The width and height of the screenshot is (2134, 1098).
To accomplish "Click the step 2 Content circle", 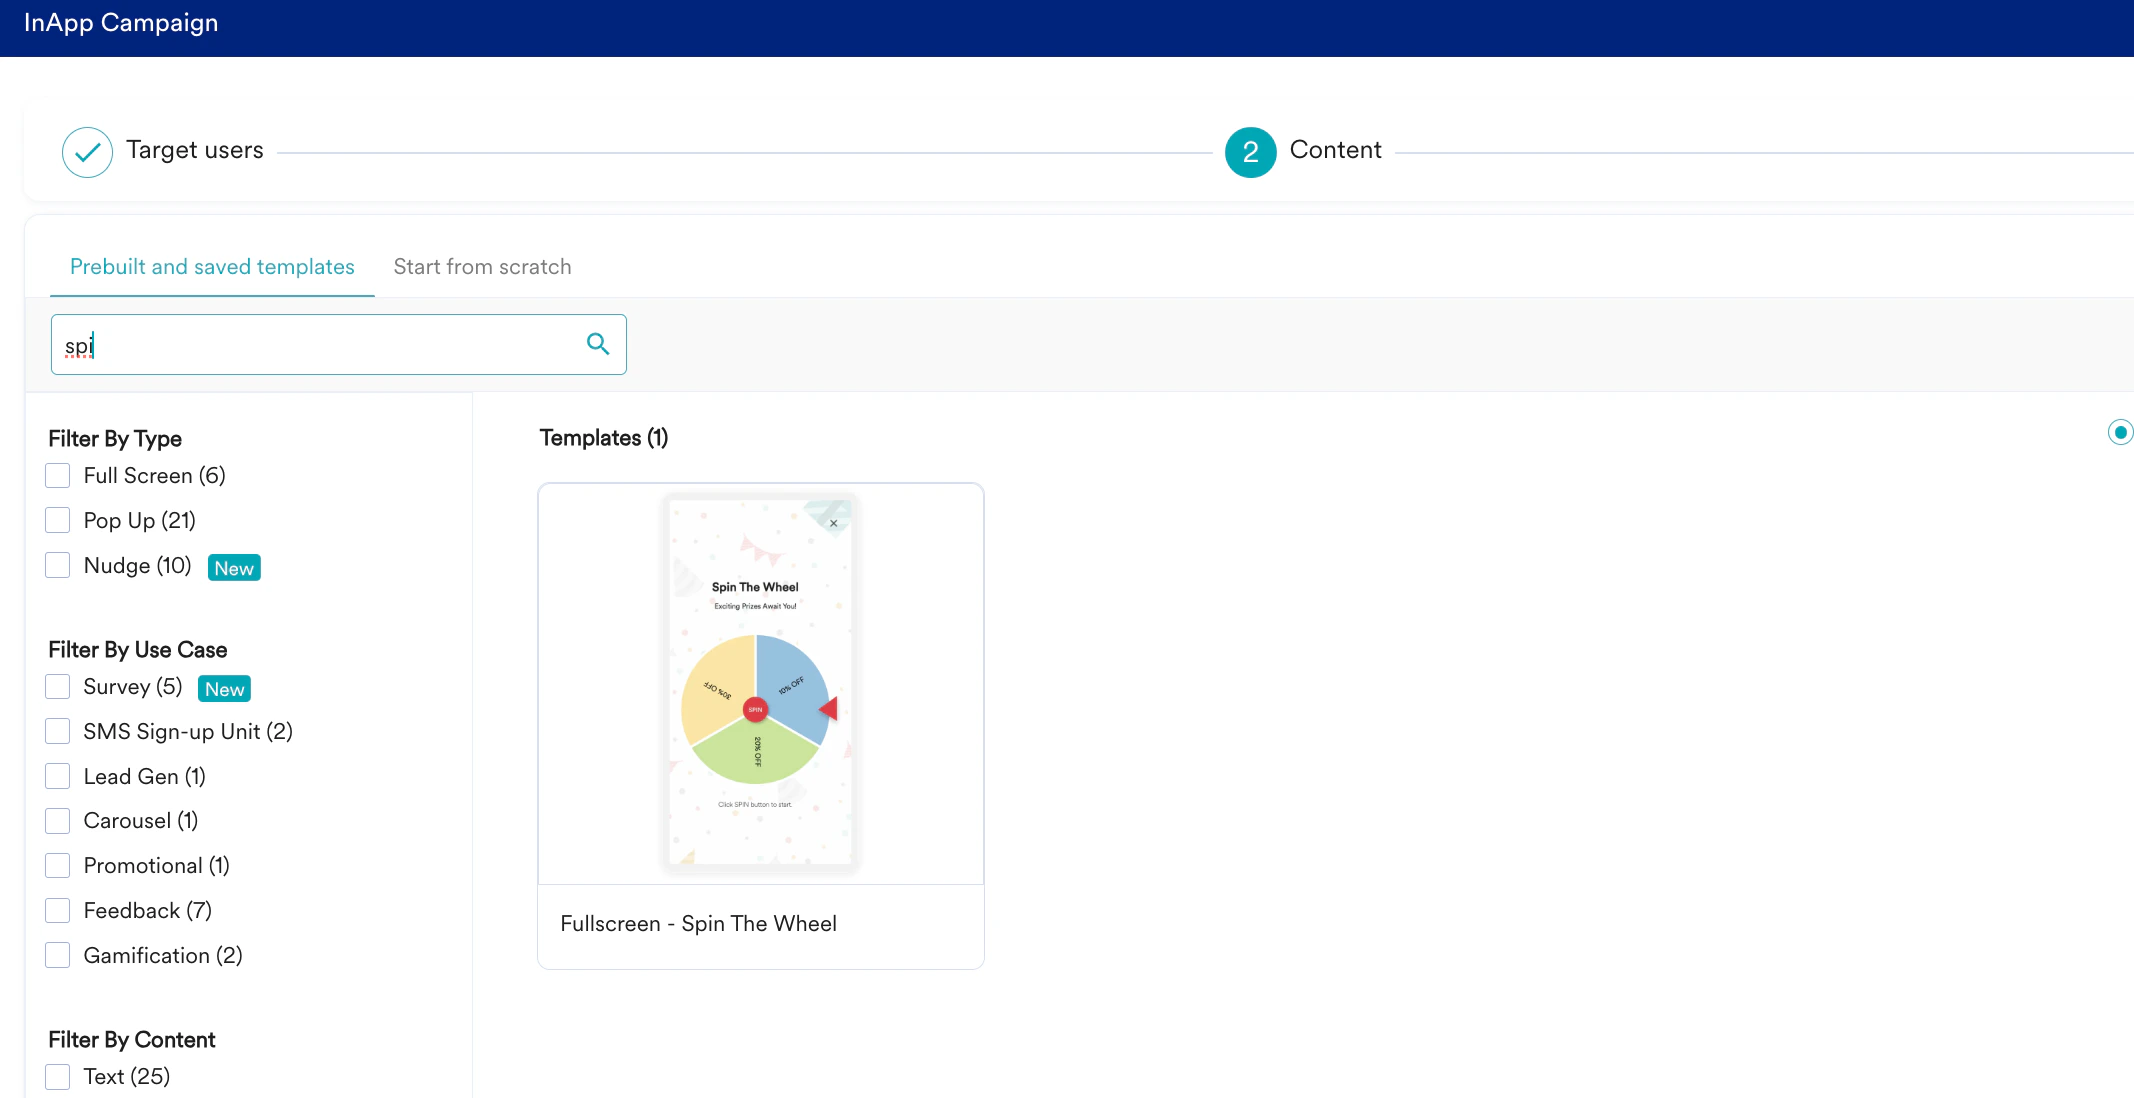I will [x=1250, y=152].
